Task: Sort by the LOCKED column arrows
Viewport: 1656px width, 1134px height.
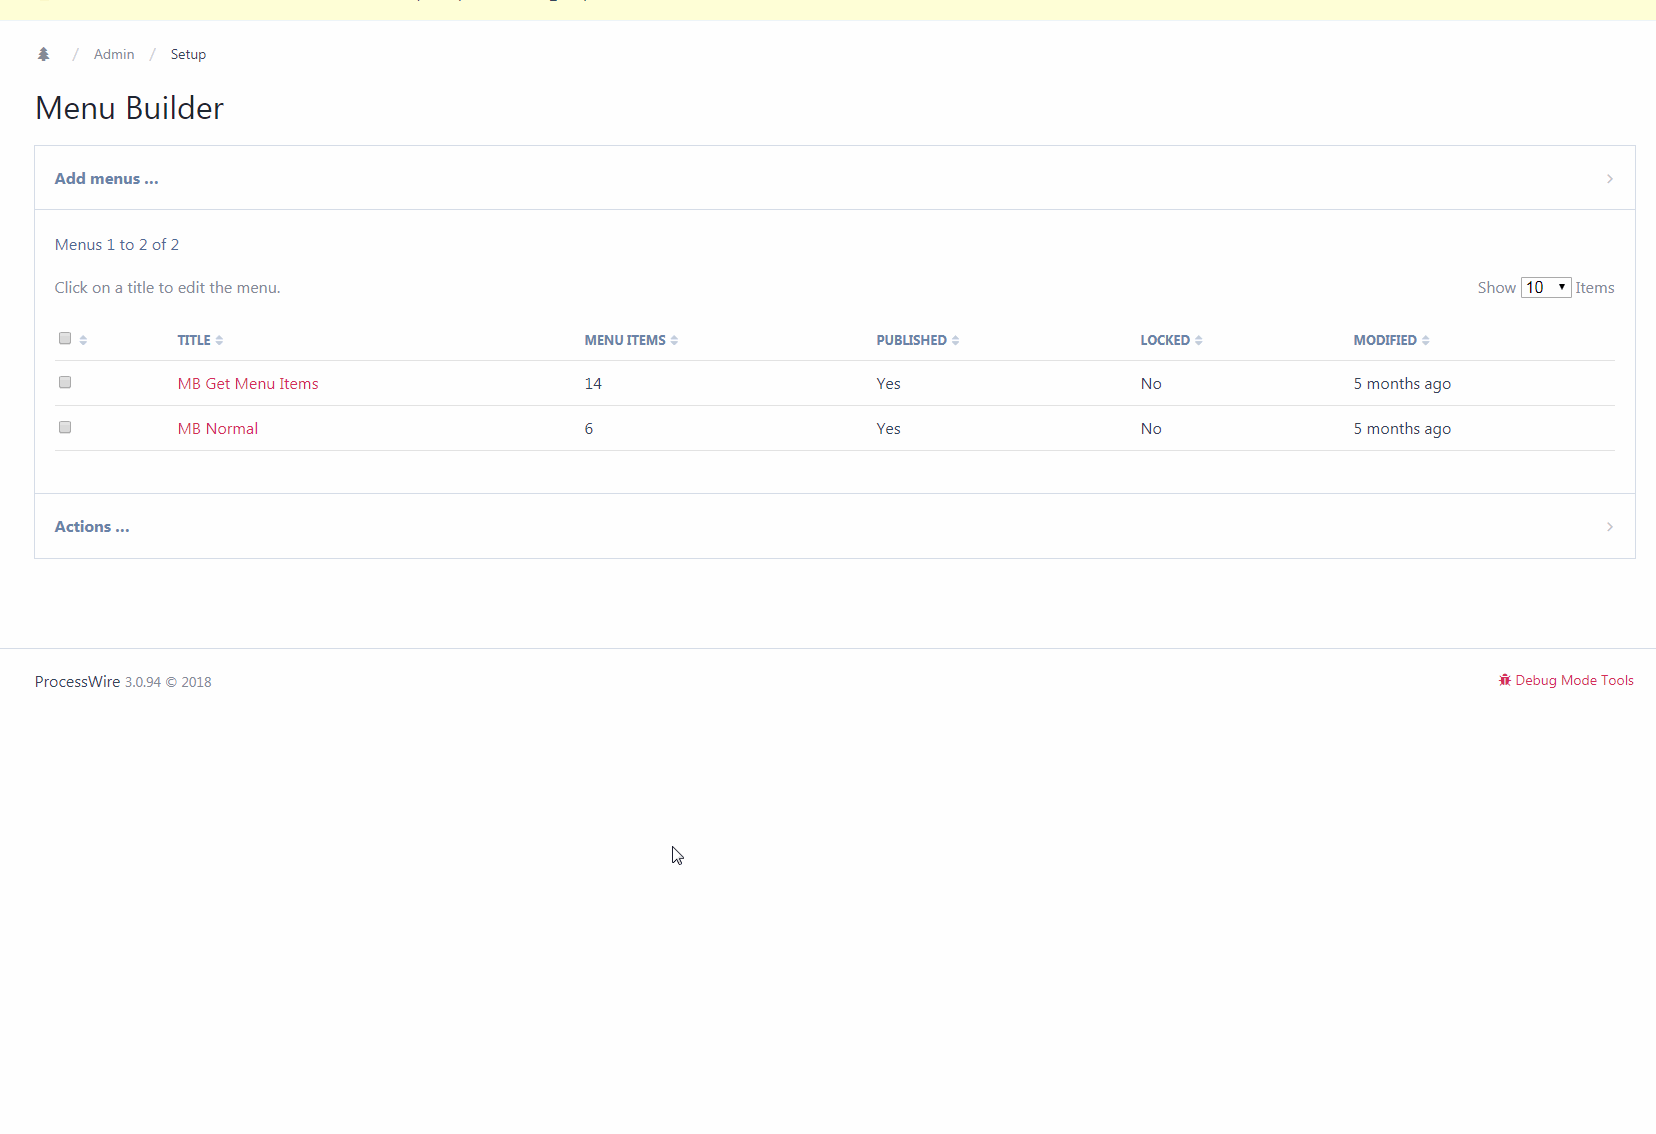Action: pos(1198,340)
